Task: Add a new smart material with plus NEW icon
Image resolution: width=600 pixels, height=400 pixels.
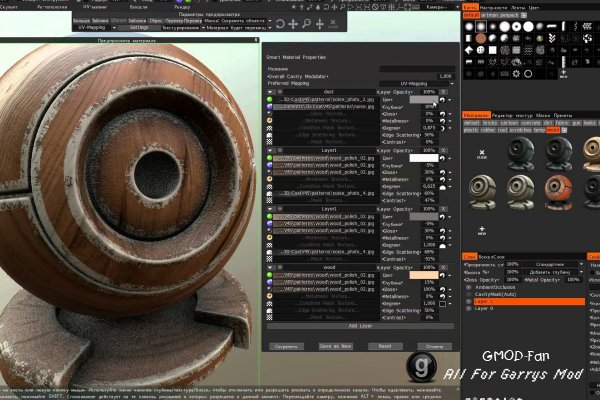Action: tap(482, 230)
